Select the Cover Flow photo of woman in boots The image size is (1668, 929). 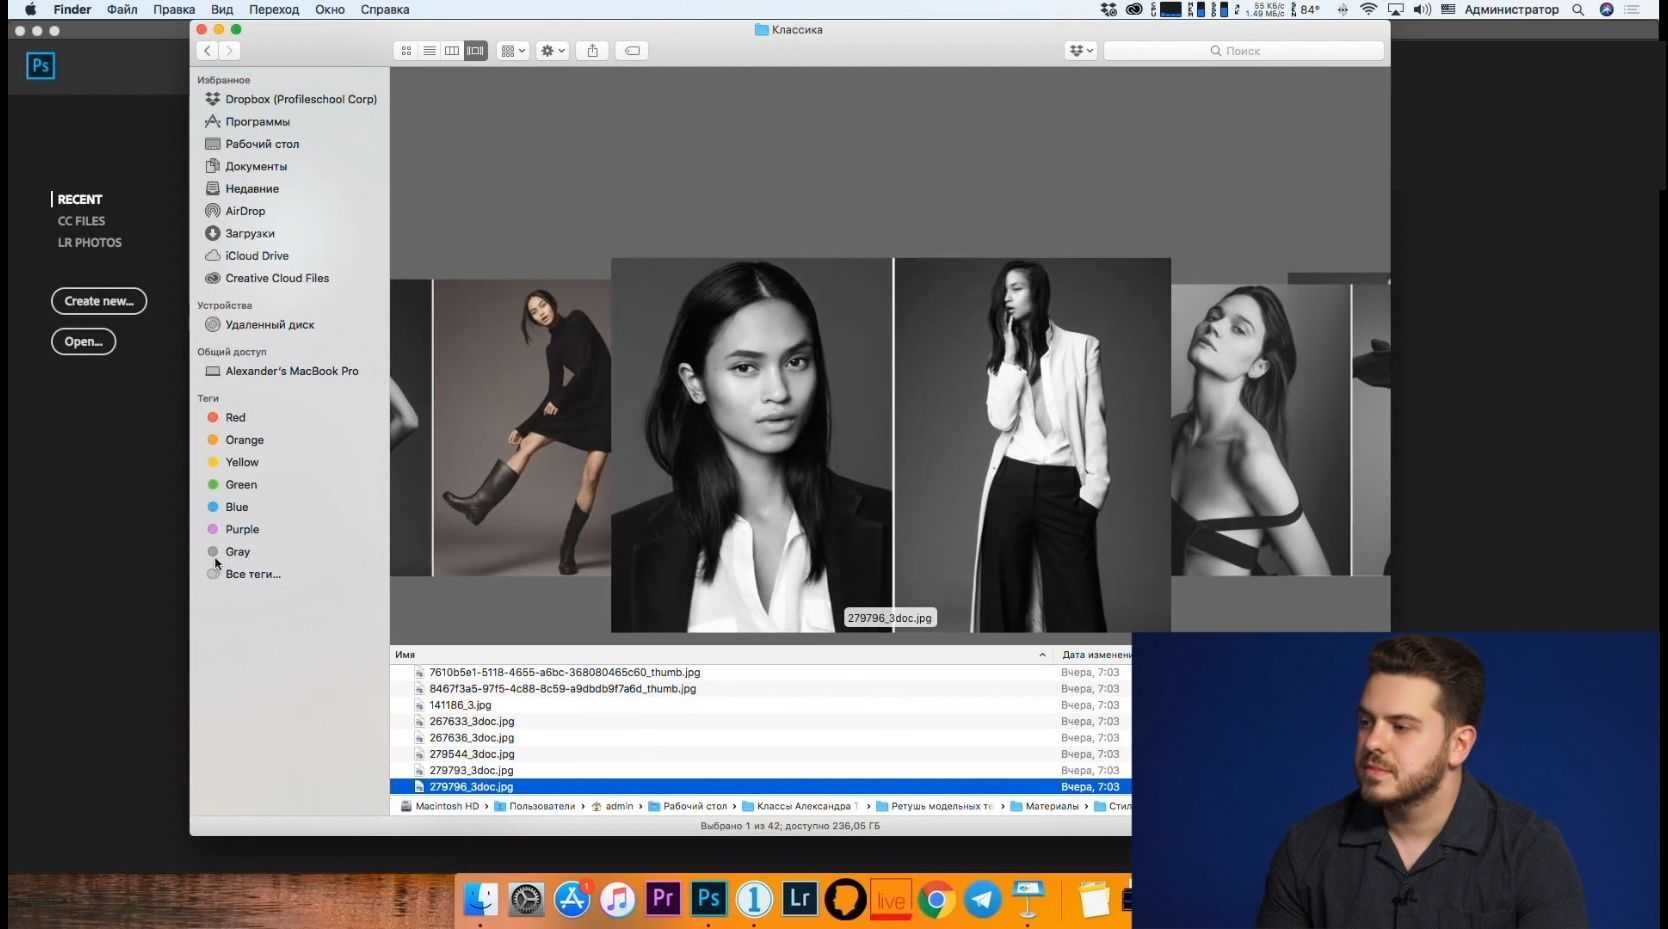tap(521, 428)
